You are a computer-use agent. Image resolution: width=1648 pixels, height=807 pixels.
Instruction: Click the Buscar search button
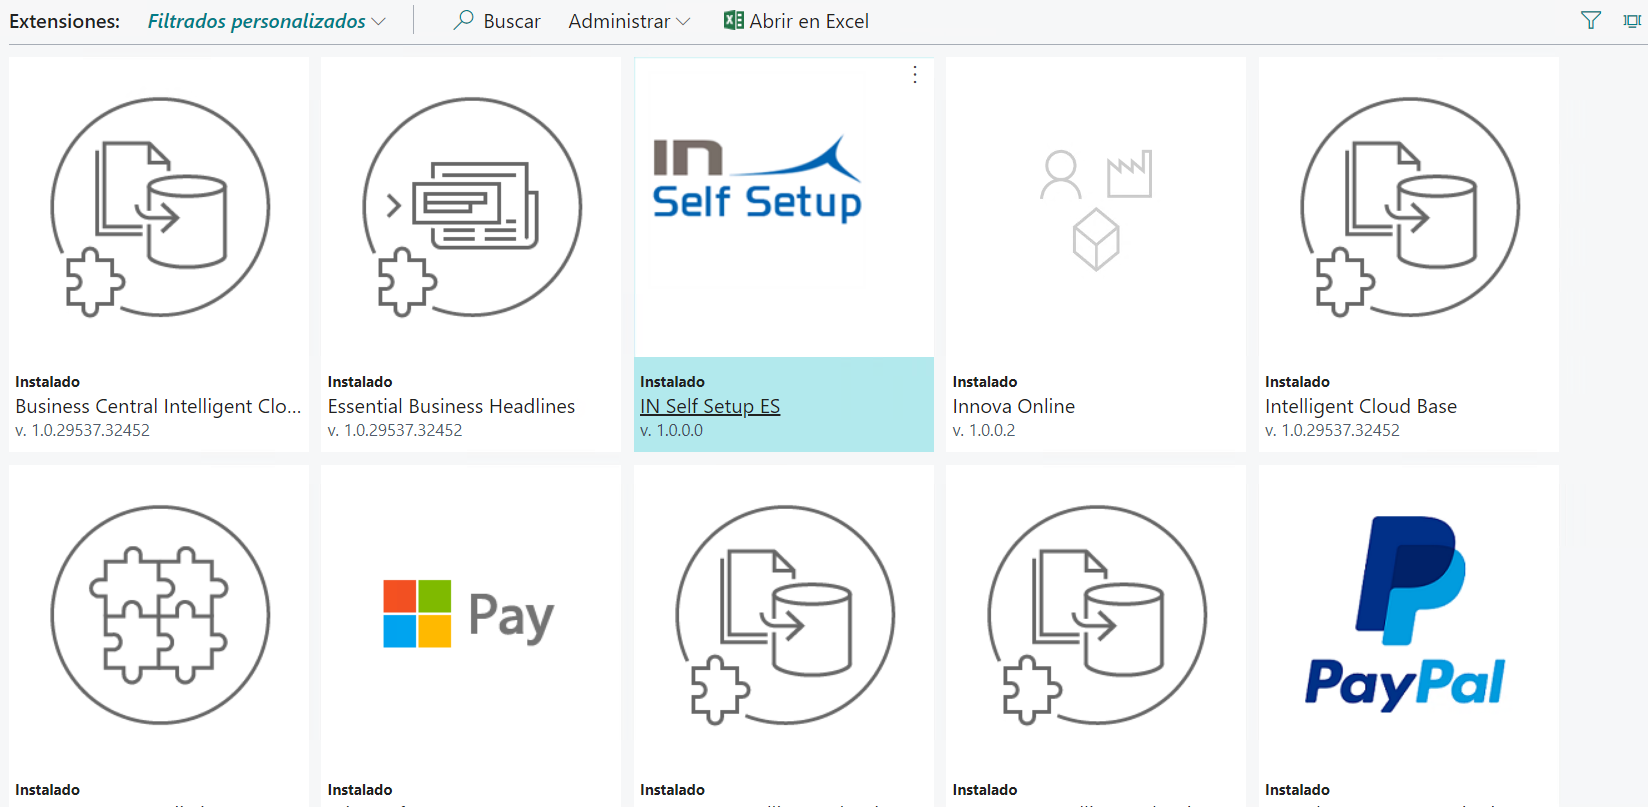497,21
